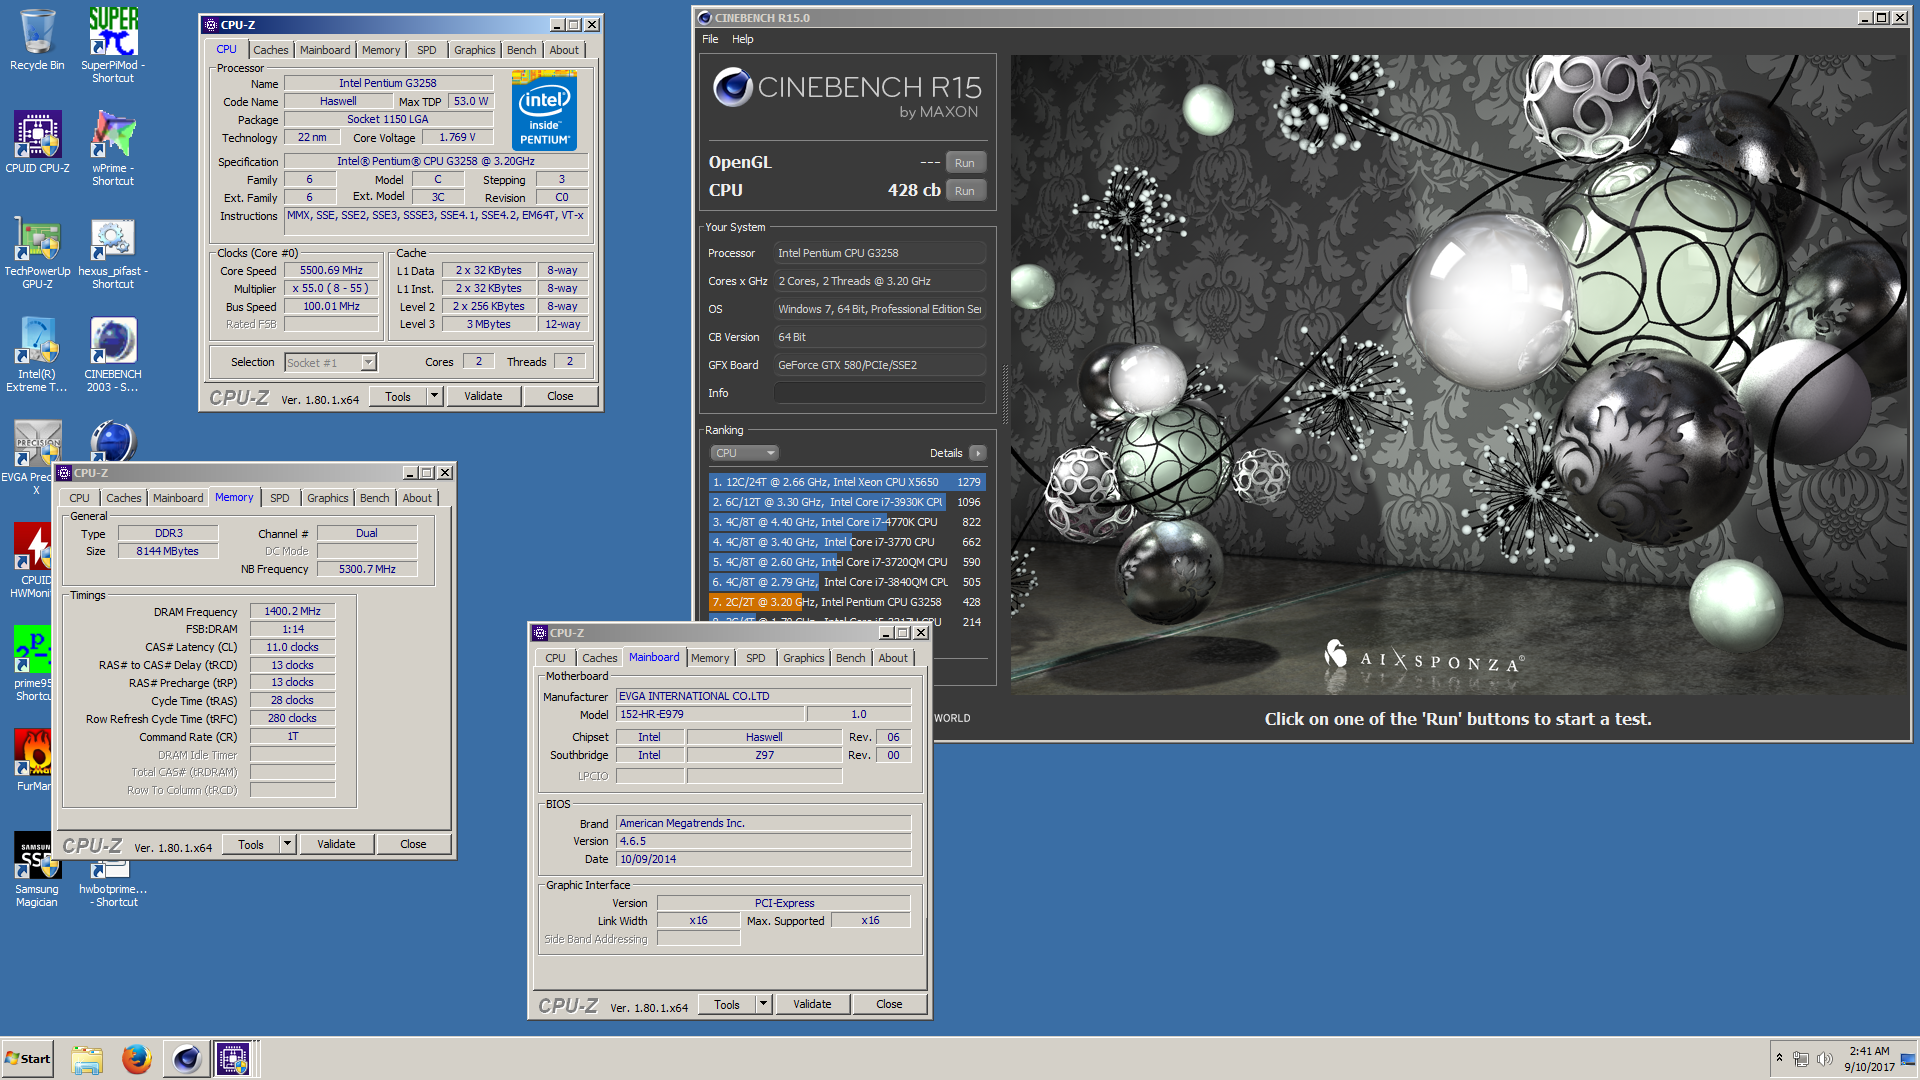This screenshot has height=1080, width=1920.
Task: Click the Intel Pentium logo in CPU-Z
Action: (x=544, y=110)
